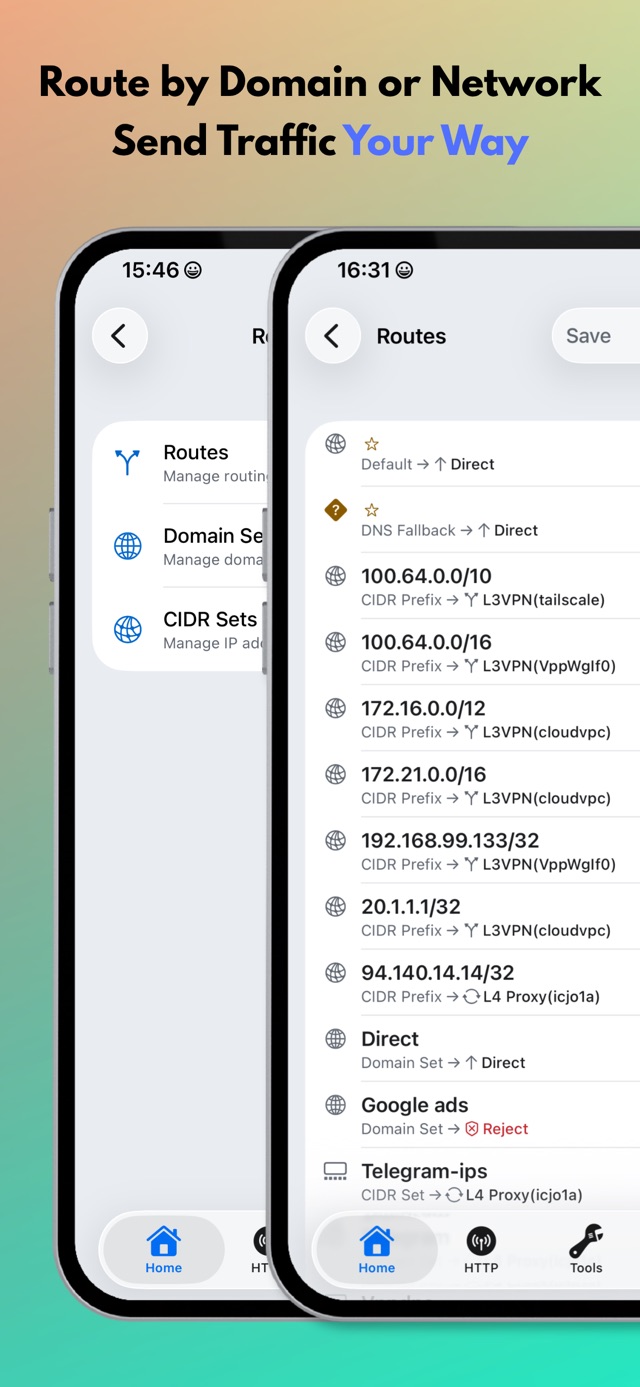Click 'L4 Proxy(icjo1a)' under 94.140.14.14/32
Viewport: 640px width, 1387px height.
(x=542, y=996)
